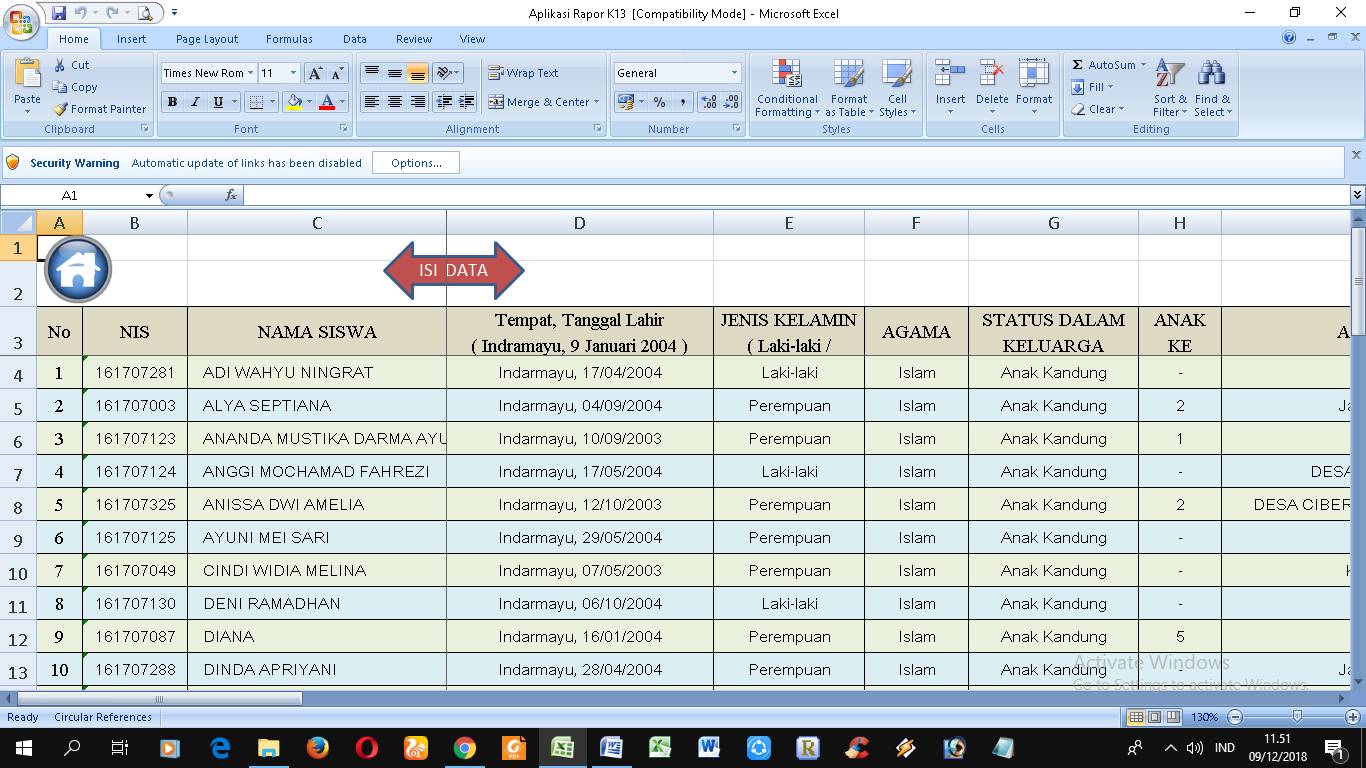Open File Explorer from the taskbar
Viewport: 1366px width, 768px height.
[x=269, y=747]
